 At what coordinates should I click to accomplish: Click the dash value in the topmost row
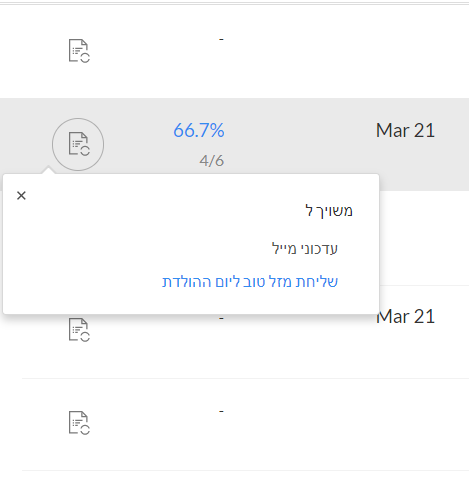[x=221, y=39]
